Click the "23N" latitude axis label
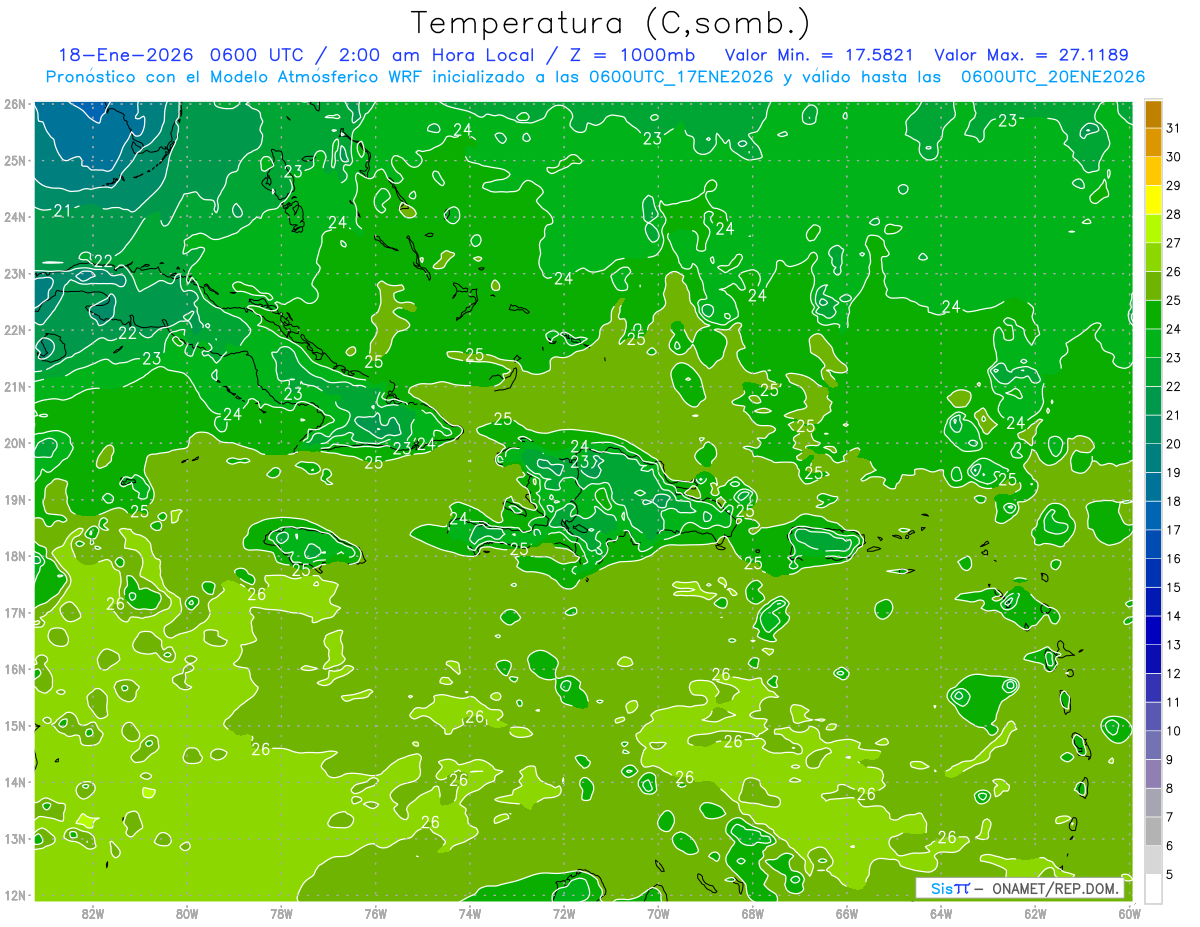The height and width of the screenshot is (927, 1200). click(x=15, y=273)
